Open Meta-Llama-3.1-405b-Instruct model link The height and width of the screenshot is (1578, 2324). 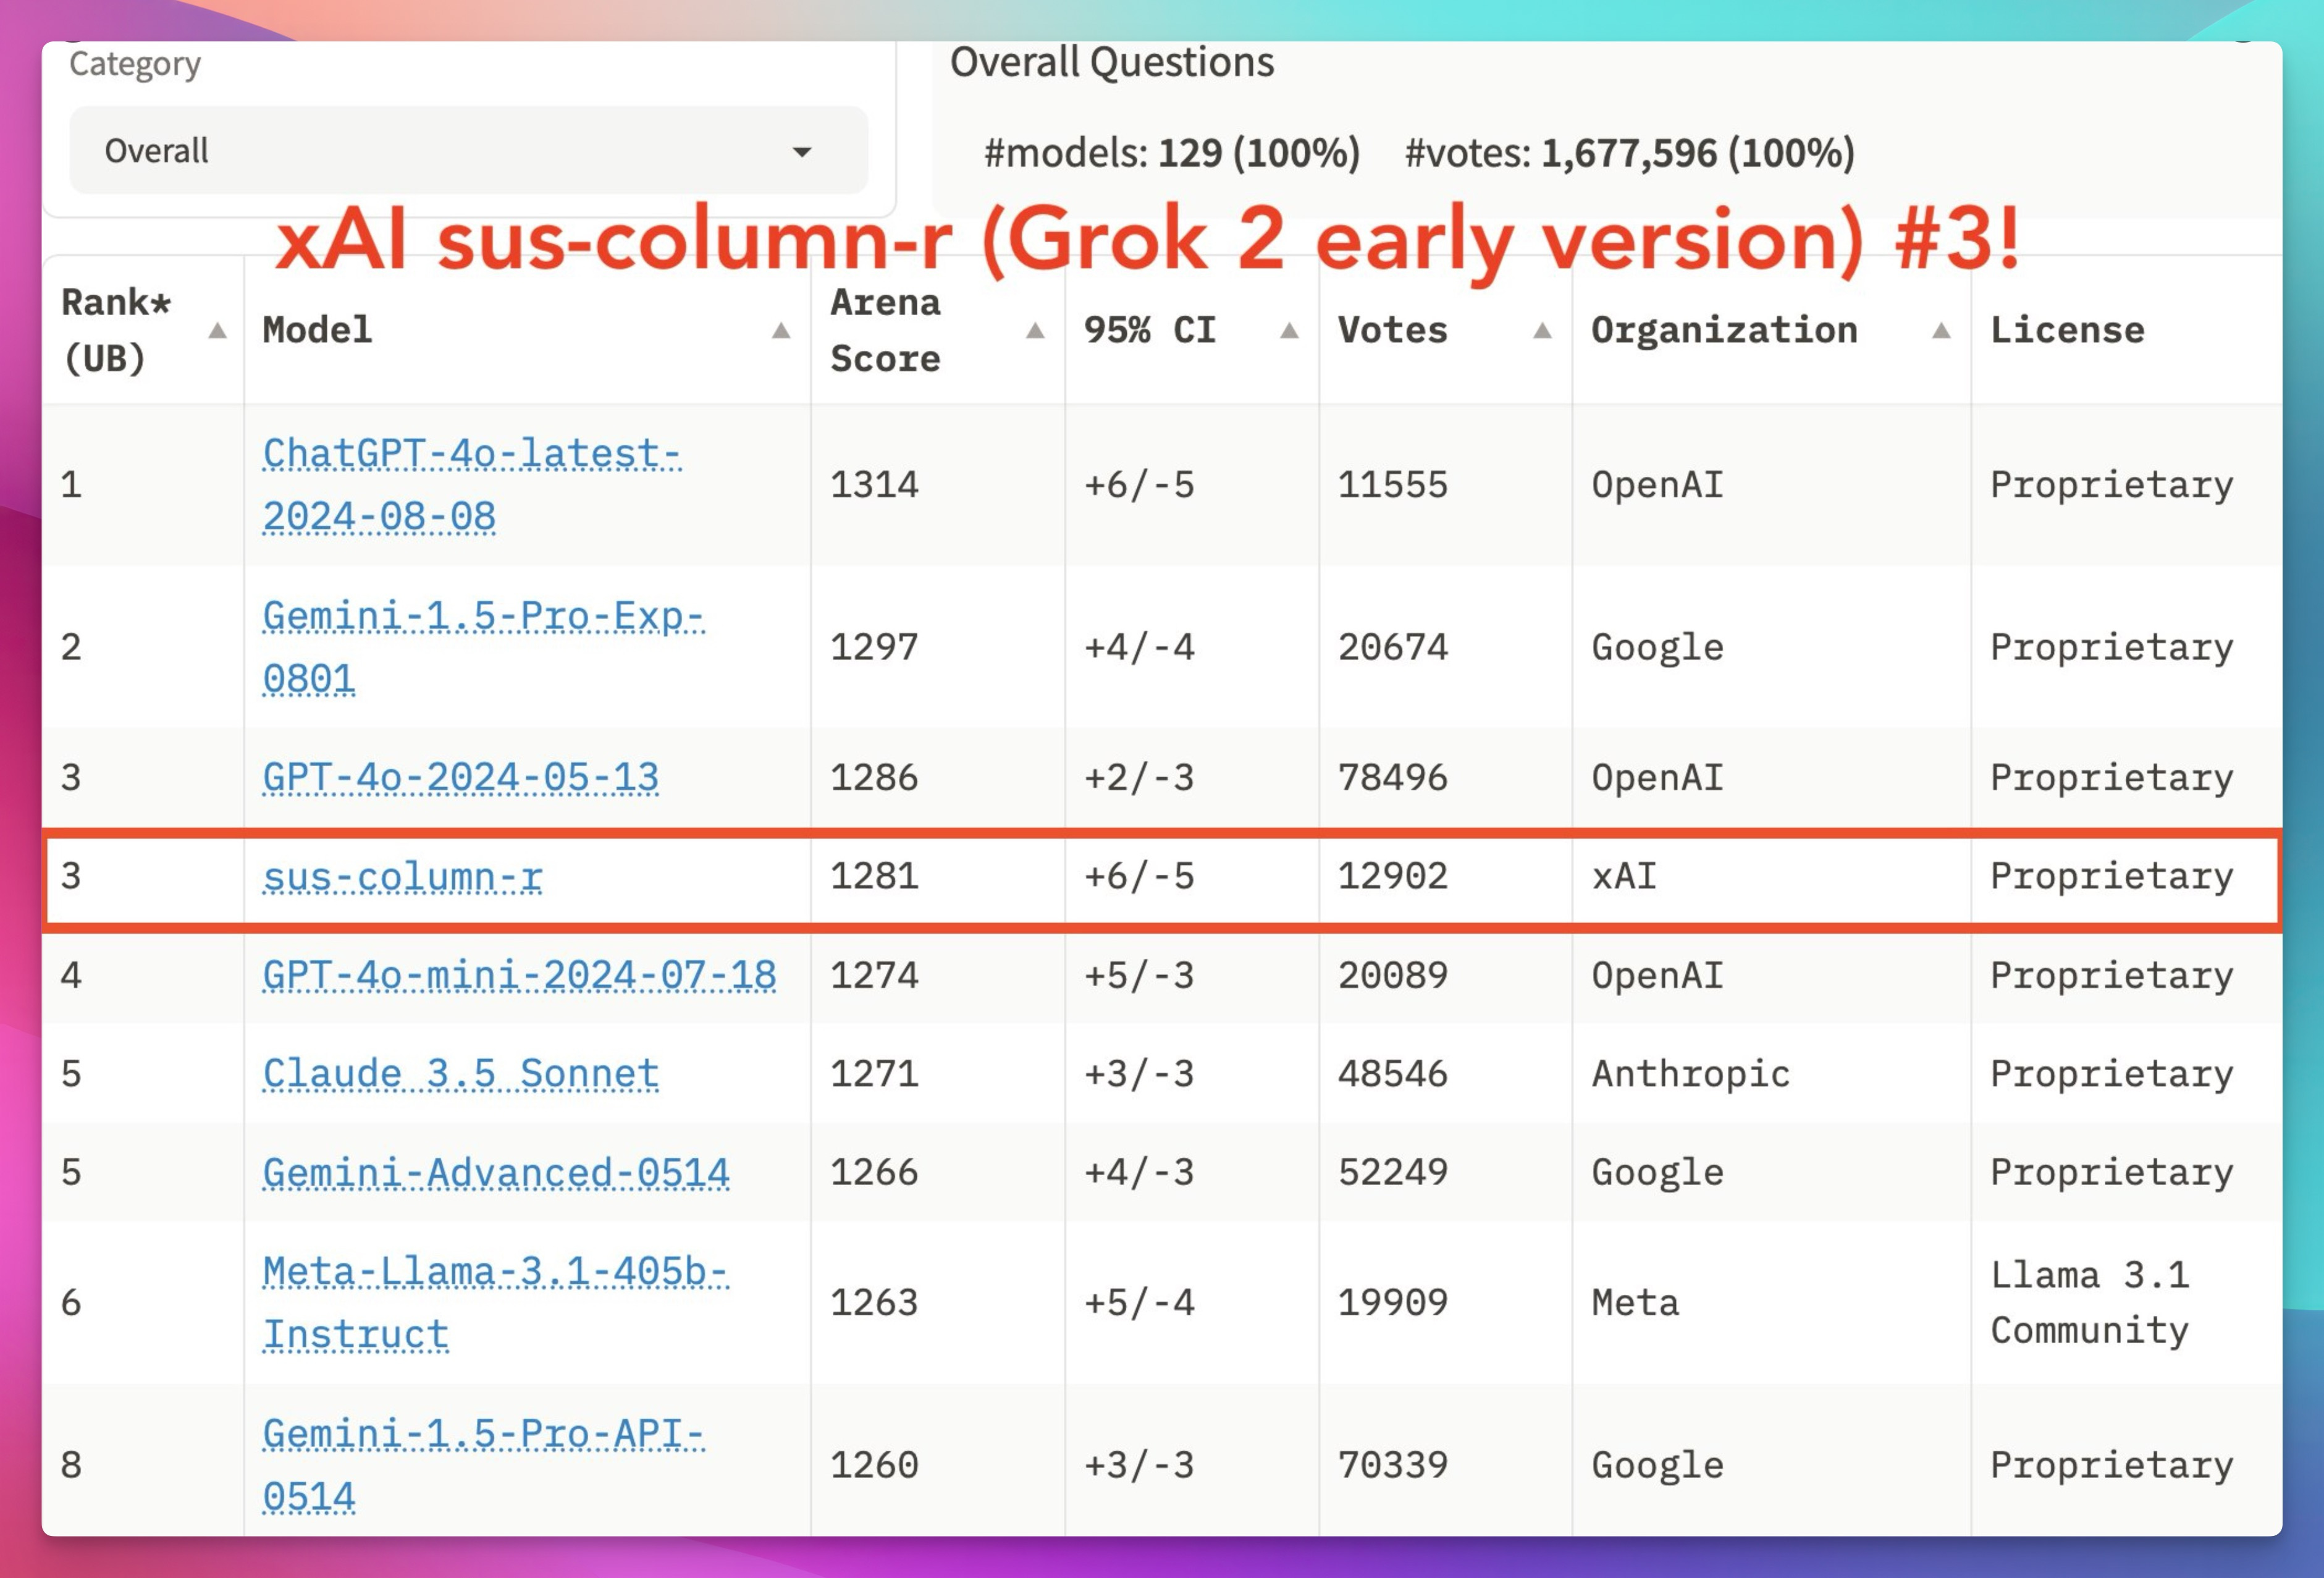point(495,1302)
